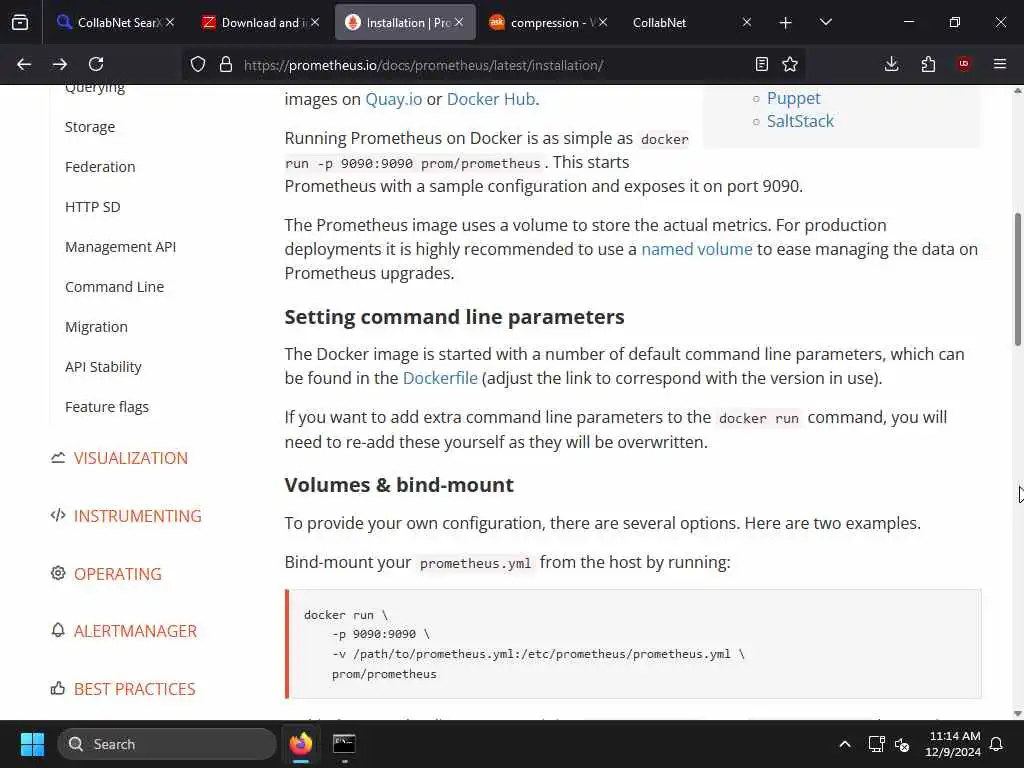Open the Firefox application menu
Screen dimensions: 1024x768
(1000, 64)
